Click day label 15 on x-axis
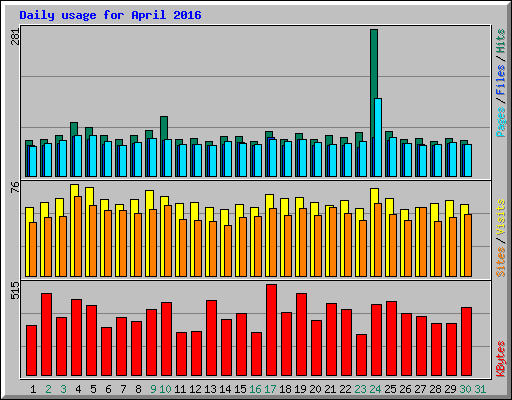 (240, 389)
